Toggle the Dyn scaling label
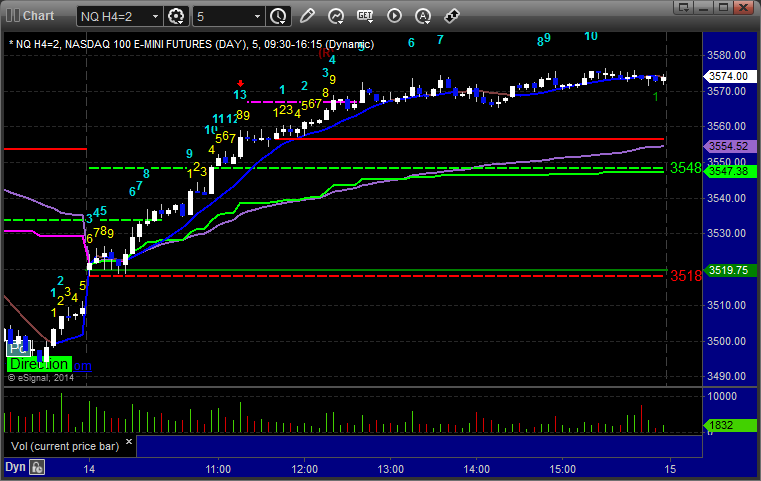Screen dimensions: 761x481 [15, 467]
